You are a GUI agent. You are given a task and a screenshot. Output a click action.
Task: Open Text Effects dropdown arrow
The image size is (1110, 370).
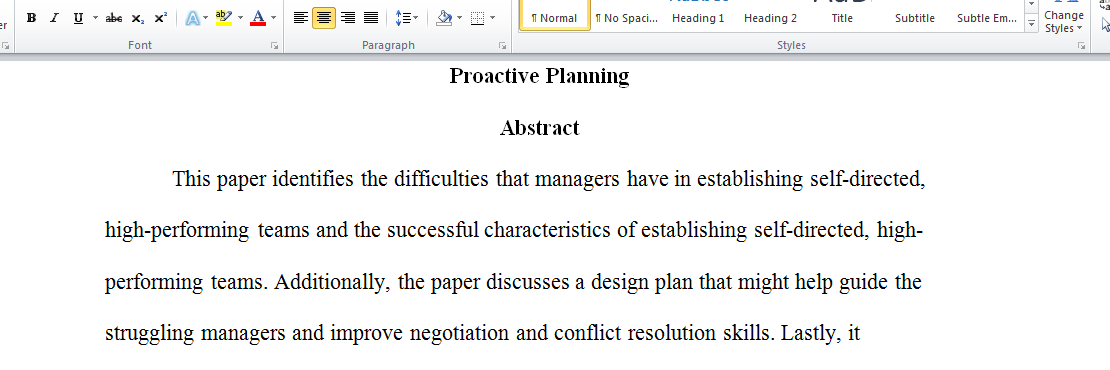tap(205, 18)
